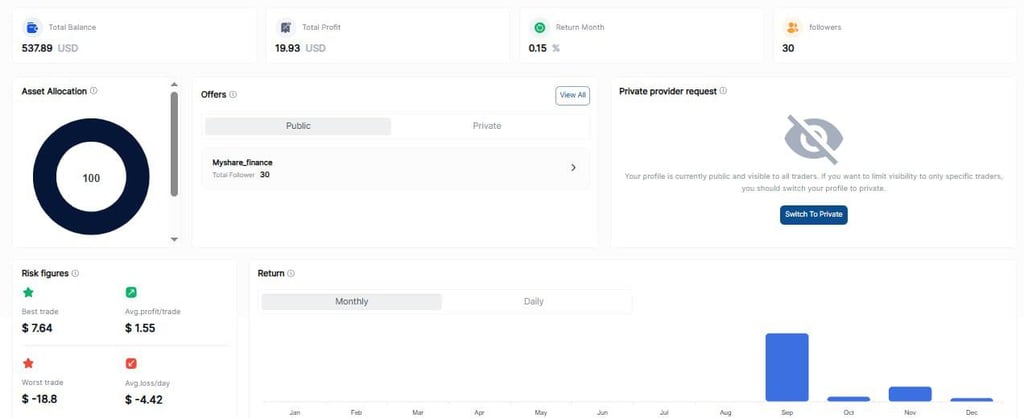Click the Private provider request info icon
The image size is (1024, 418).
pos(723,91)
